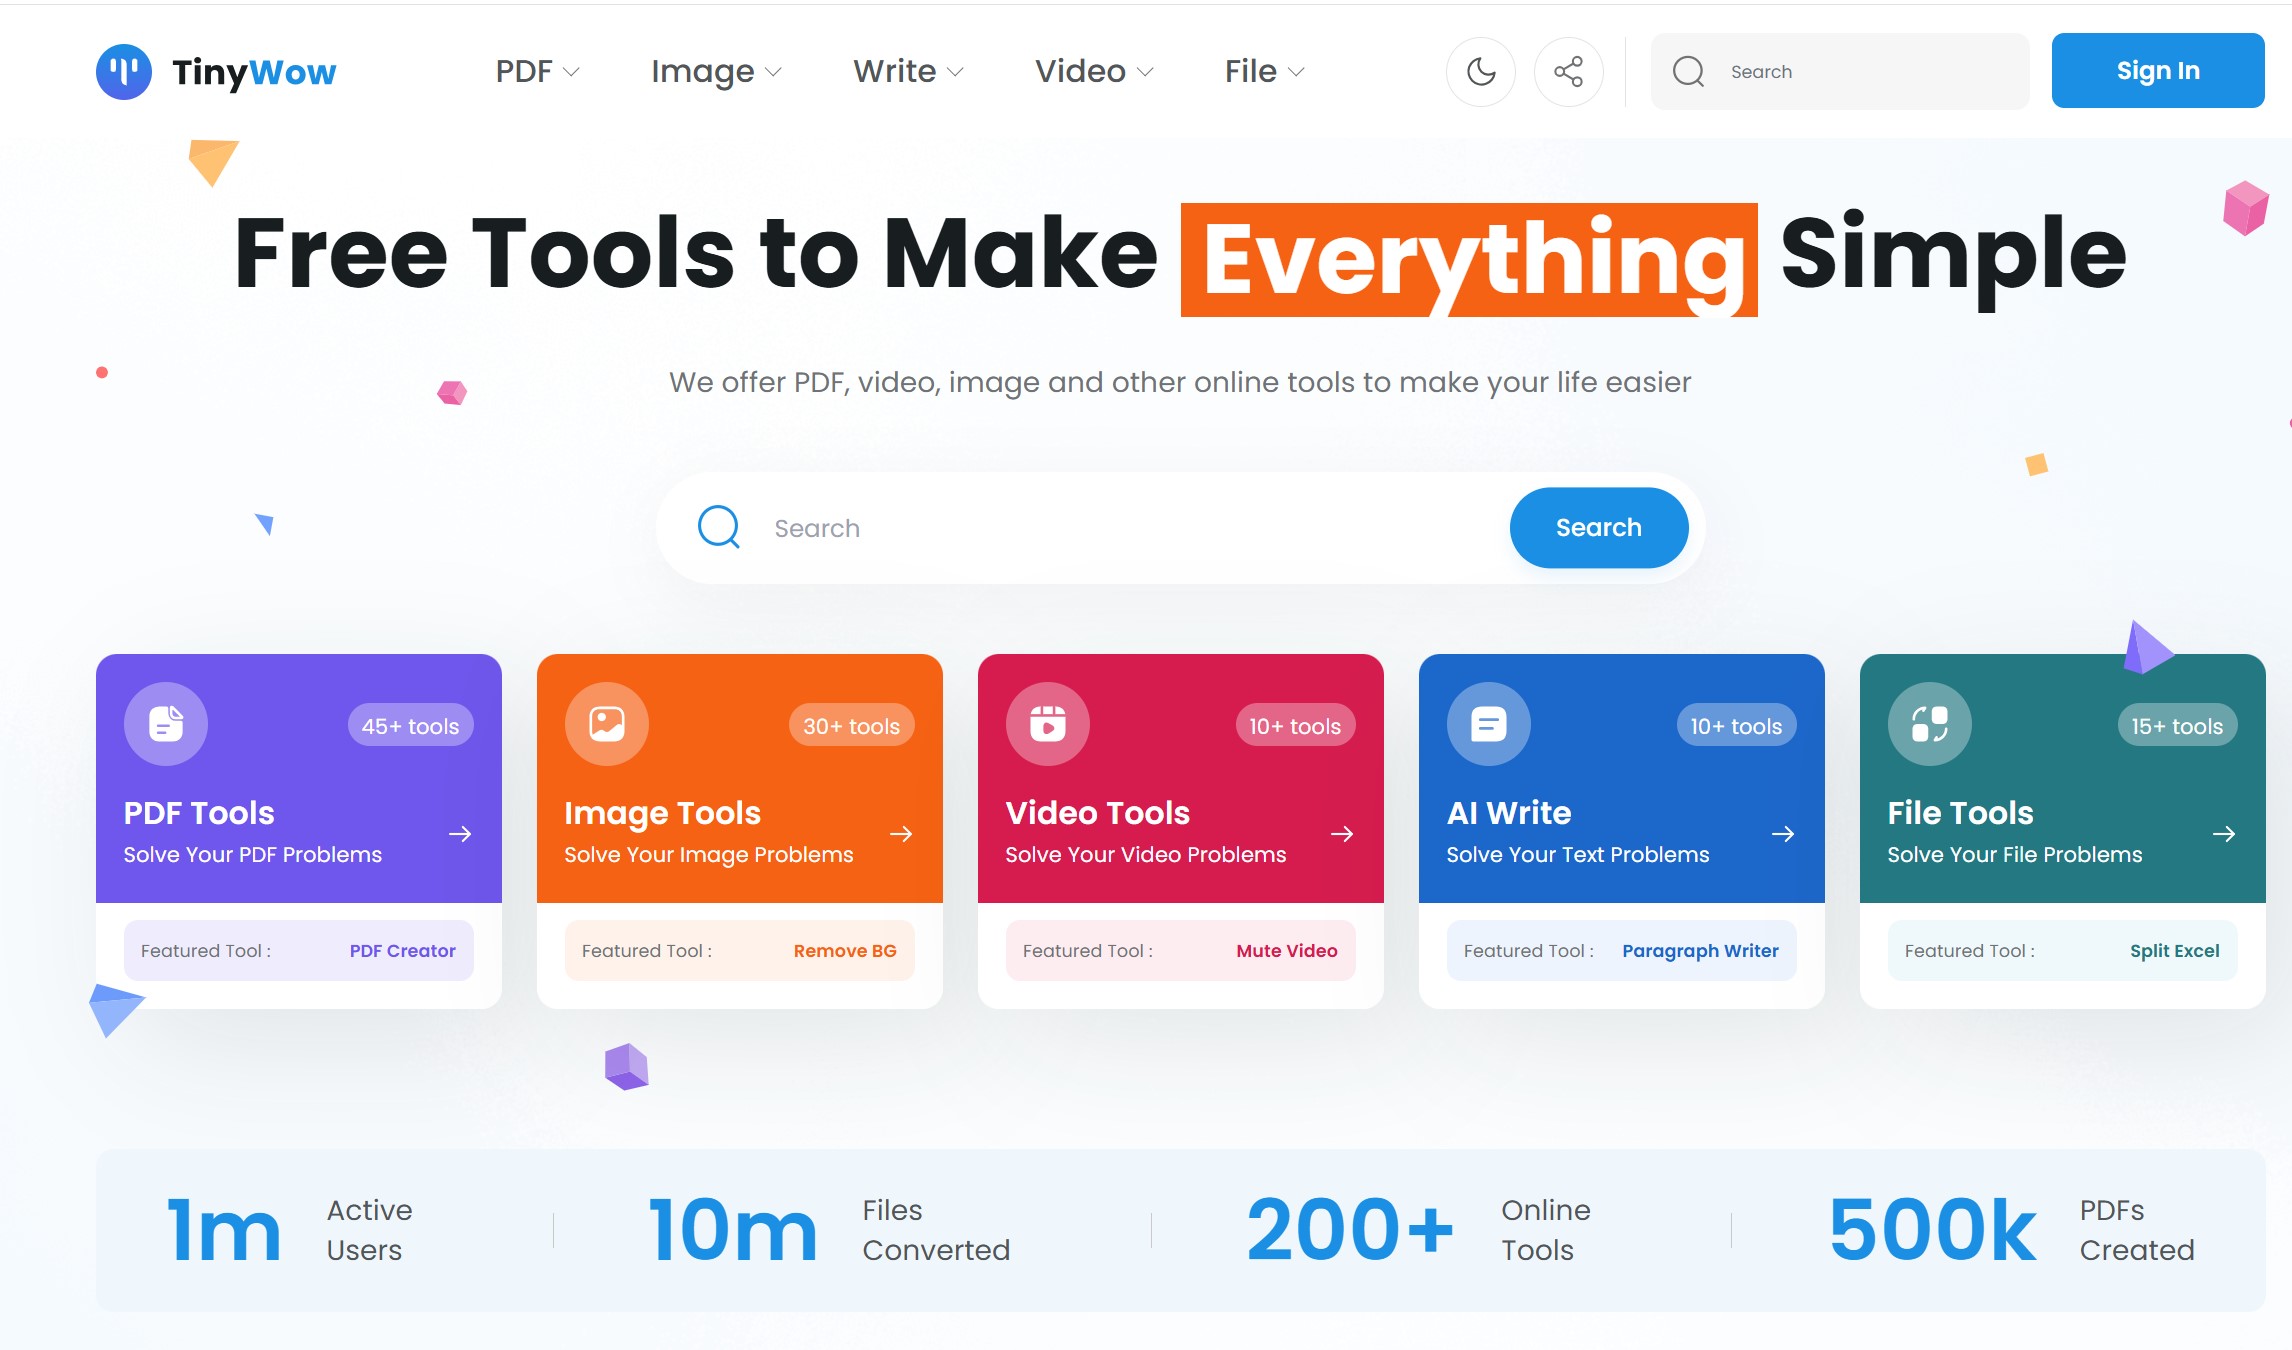This screenshot has height=1350, width=2292.
Task: Click the magnifier icon in hero search
Action: (x=719, y=527)
